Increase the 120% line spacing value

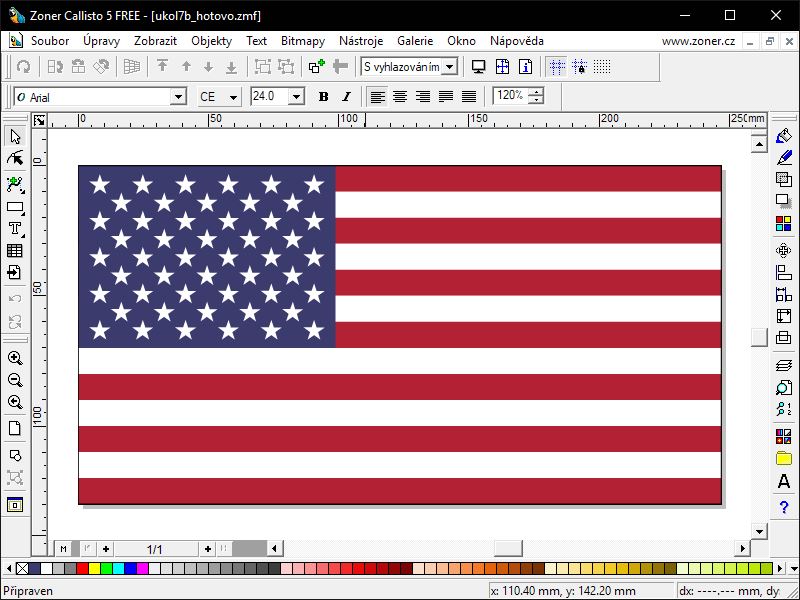click(x=536, y=92)
